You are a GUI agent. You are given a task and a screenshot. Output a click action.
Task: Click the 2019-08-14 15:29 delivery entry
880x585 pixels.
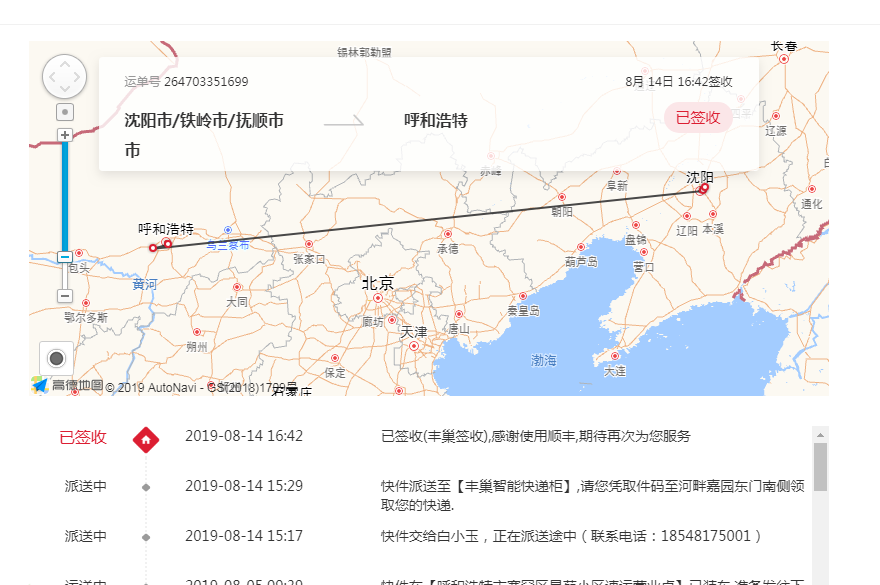(243, 486)
